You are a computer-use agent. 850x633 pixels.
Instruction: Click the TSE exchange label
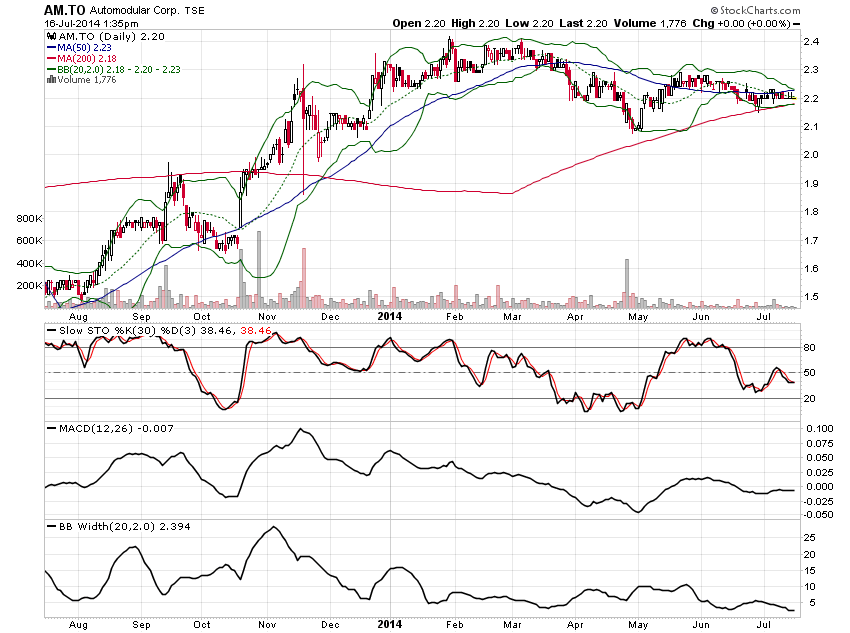[x=194, y=10]
